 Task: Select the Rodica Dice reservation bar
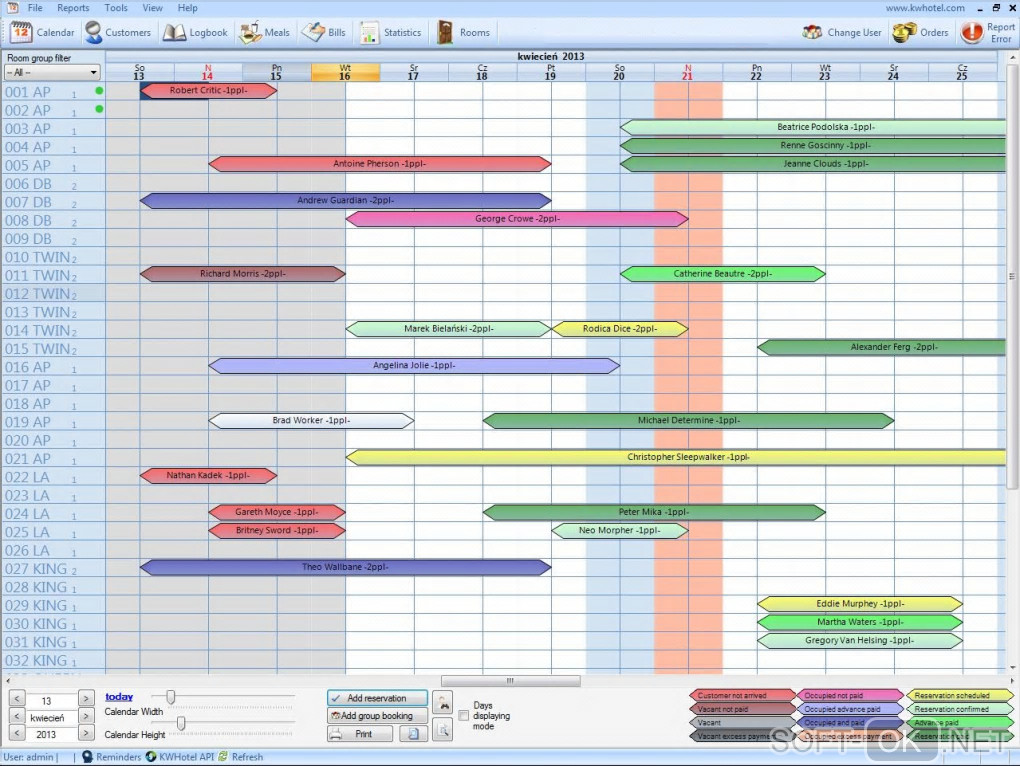pos(620,329)
